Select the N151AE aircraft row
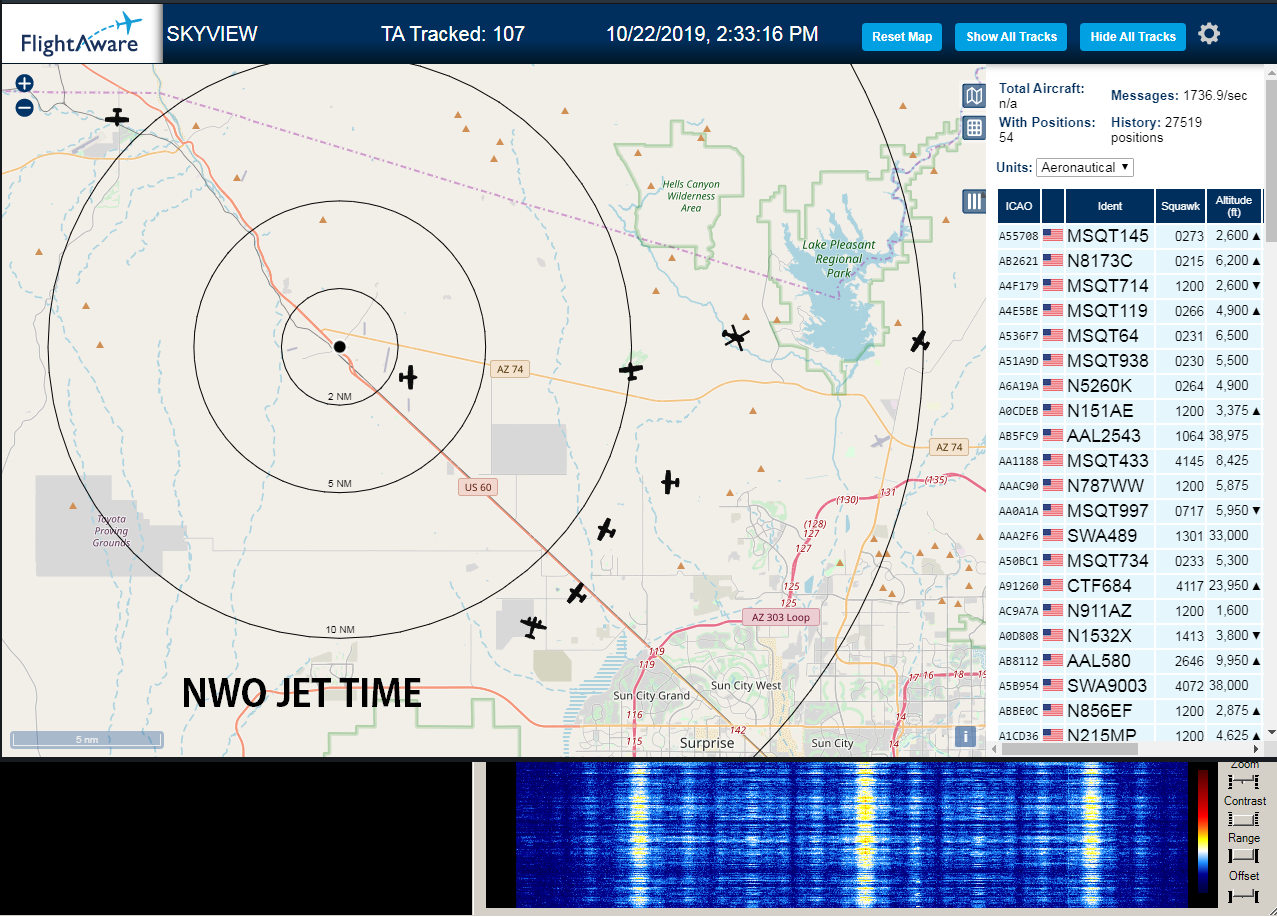The height and width of the screenshot is (917, 1277). point(1130,411)
